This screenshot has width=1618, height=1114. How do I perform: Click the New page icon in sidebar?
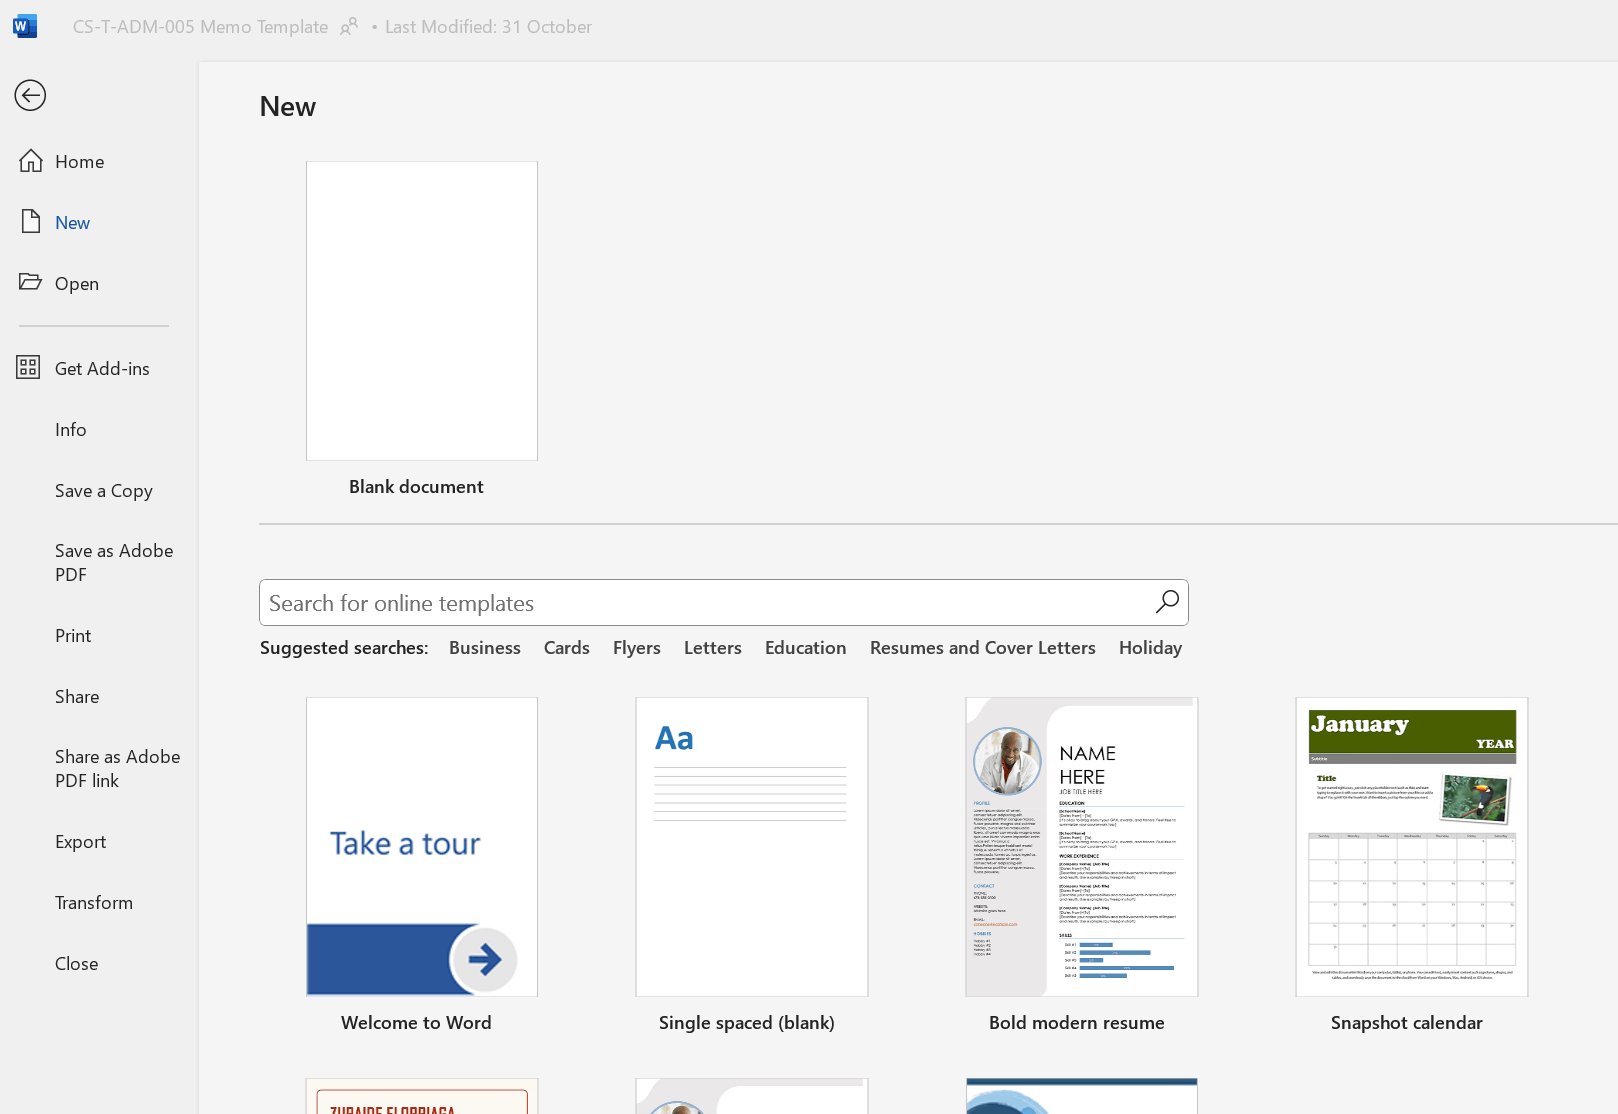click(31, 221)
